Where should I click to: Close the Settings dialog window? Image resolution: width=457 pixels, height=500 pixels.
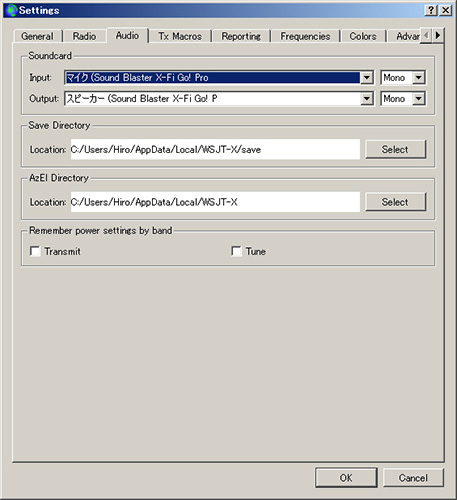click(x=446, y=10)
